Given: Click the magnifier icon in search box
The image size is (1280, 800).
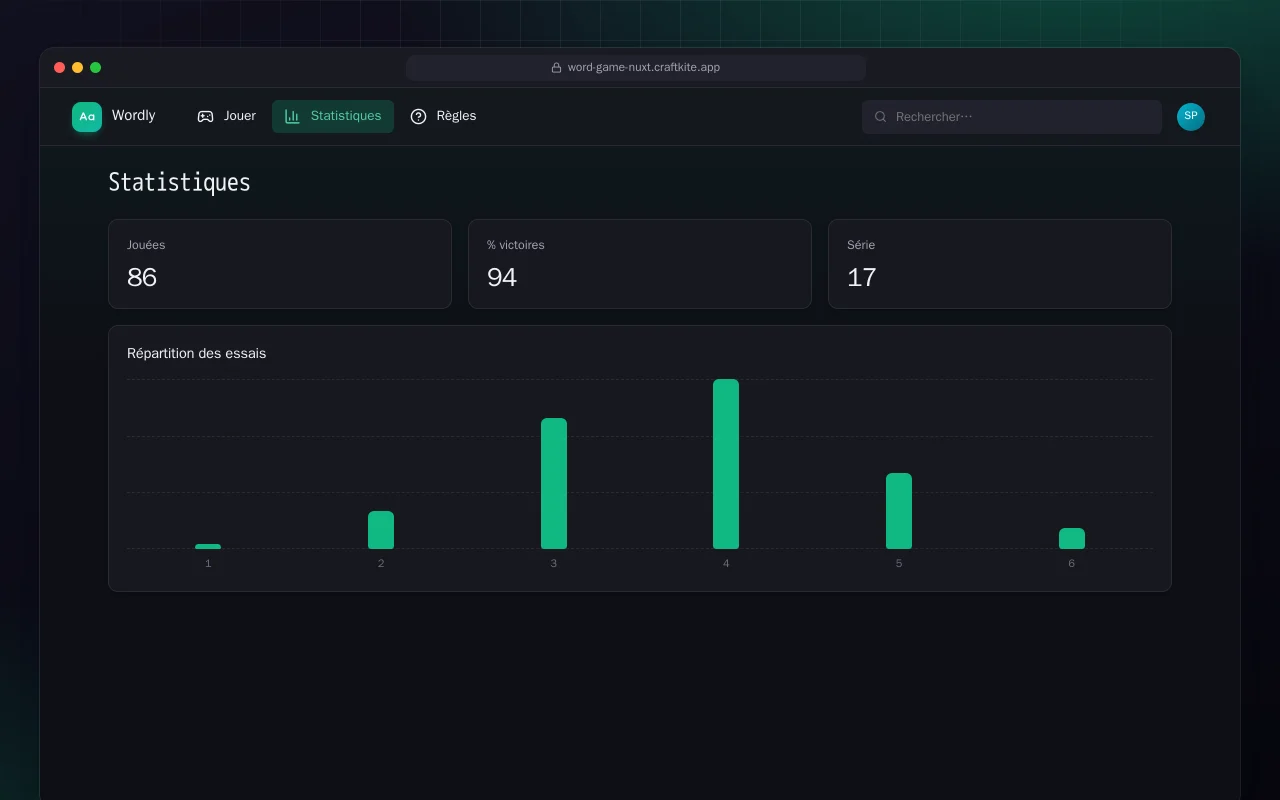Looking at the screenshot, I should click(x=881, y=117).
